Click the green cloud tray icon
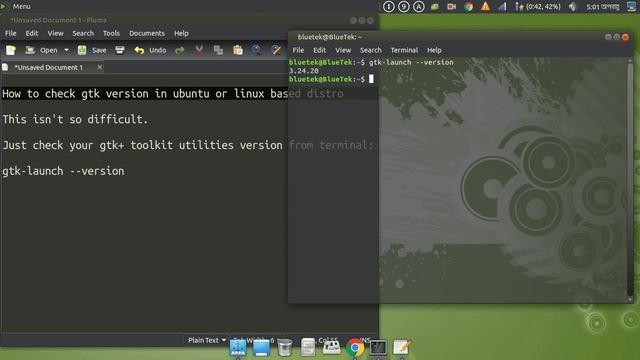The height and width of the screenshot is (360, 640). [435, 7]
